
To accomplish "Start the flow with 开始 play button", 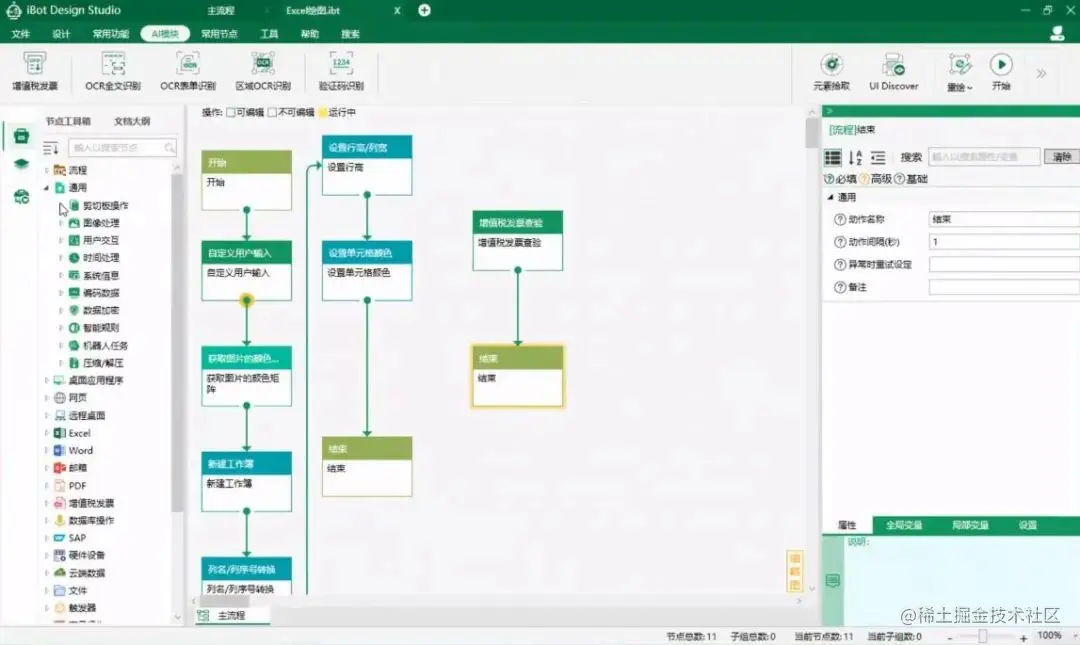I will [x=1001, y=65].
